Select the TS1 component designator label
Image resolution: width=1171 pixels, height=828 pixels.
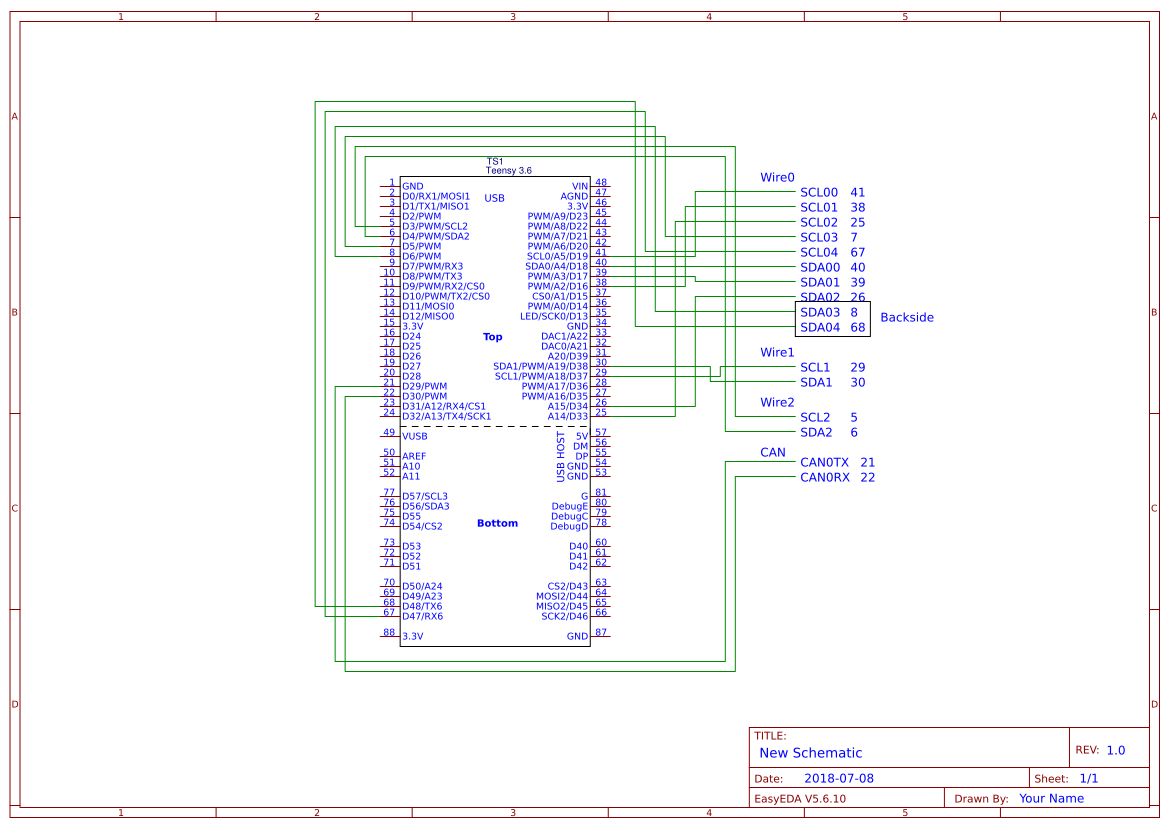click(494, 161)
